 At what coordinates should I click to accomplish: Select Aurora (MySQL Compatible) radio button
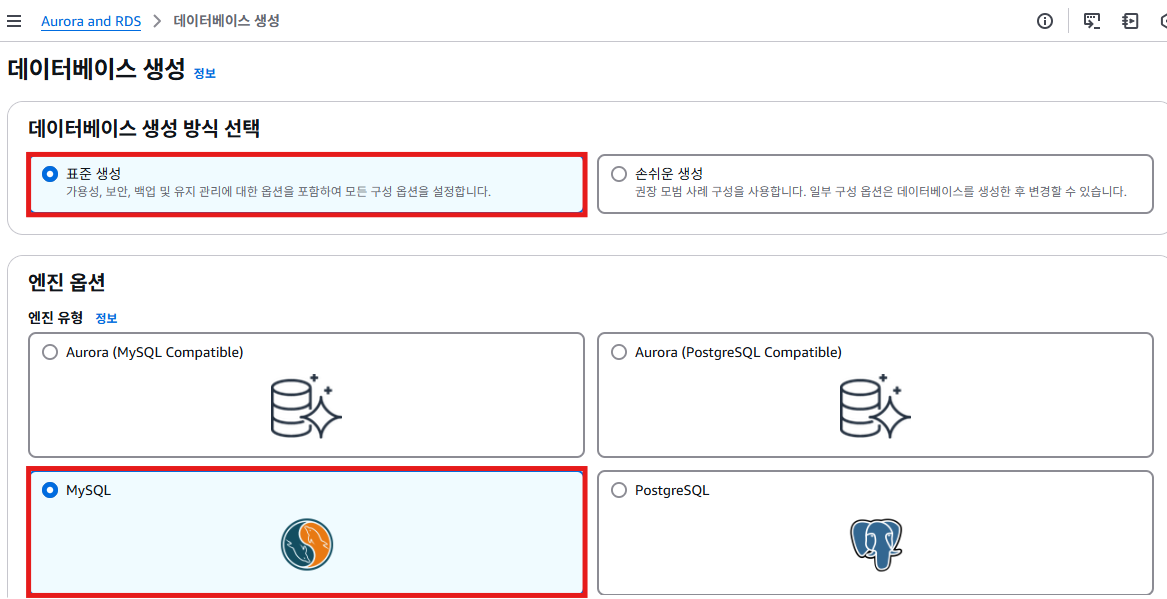pyautogui.click(x=50, y=352)
